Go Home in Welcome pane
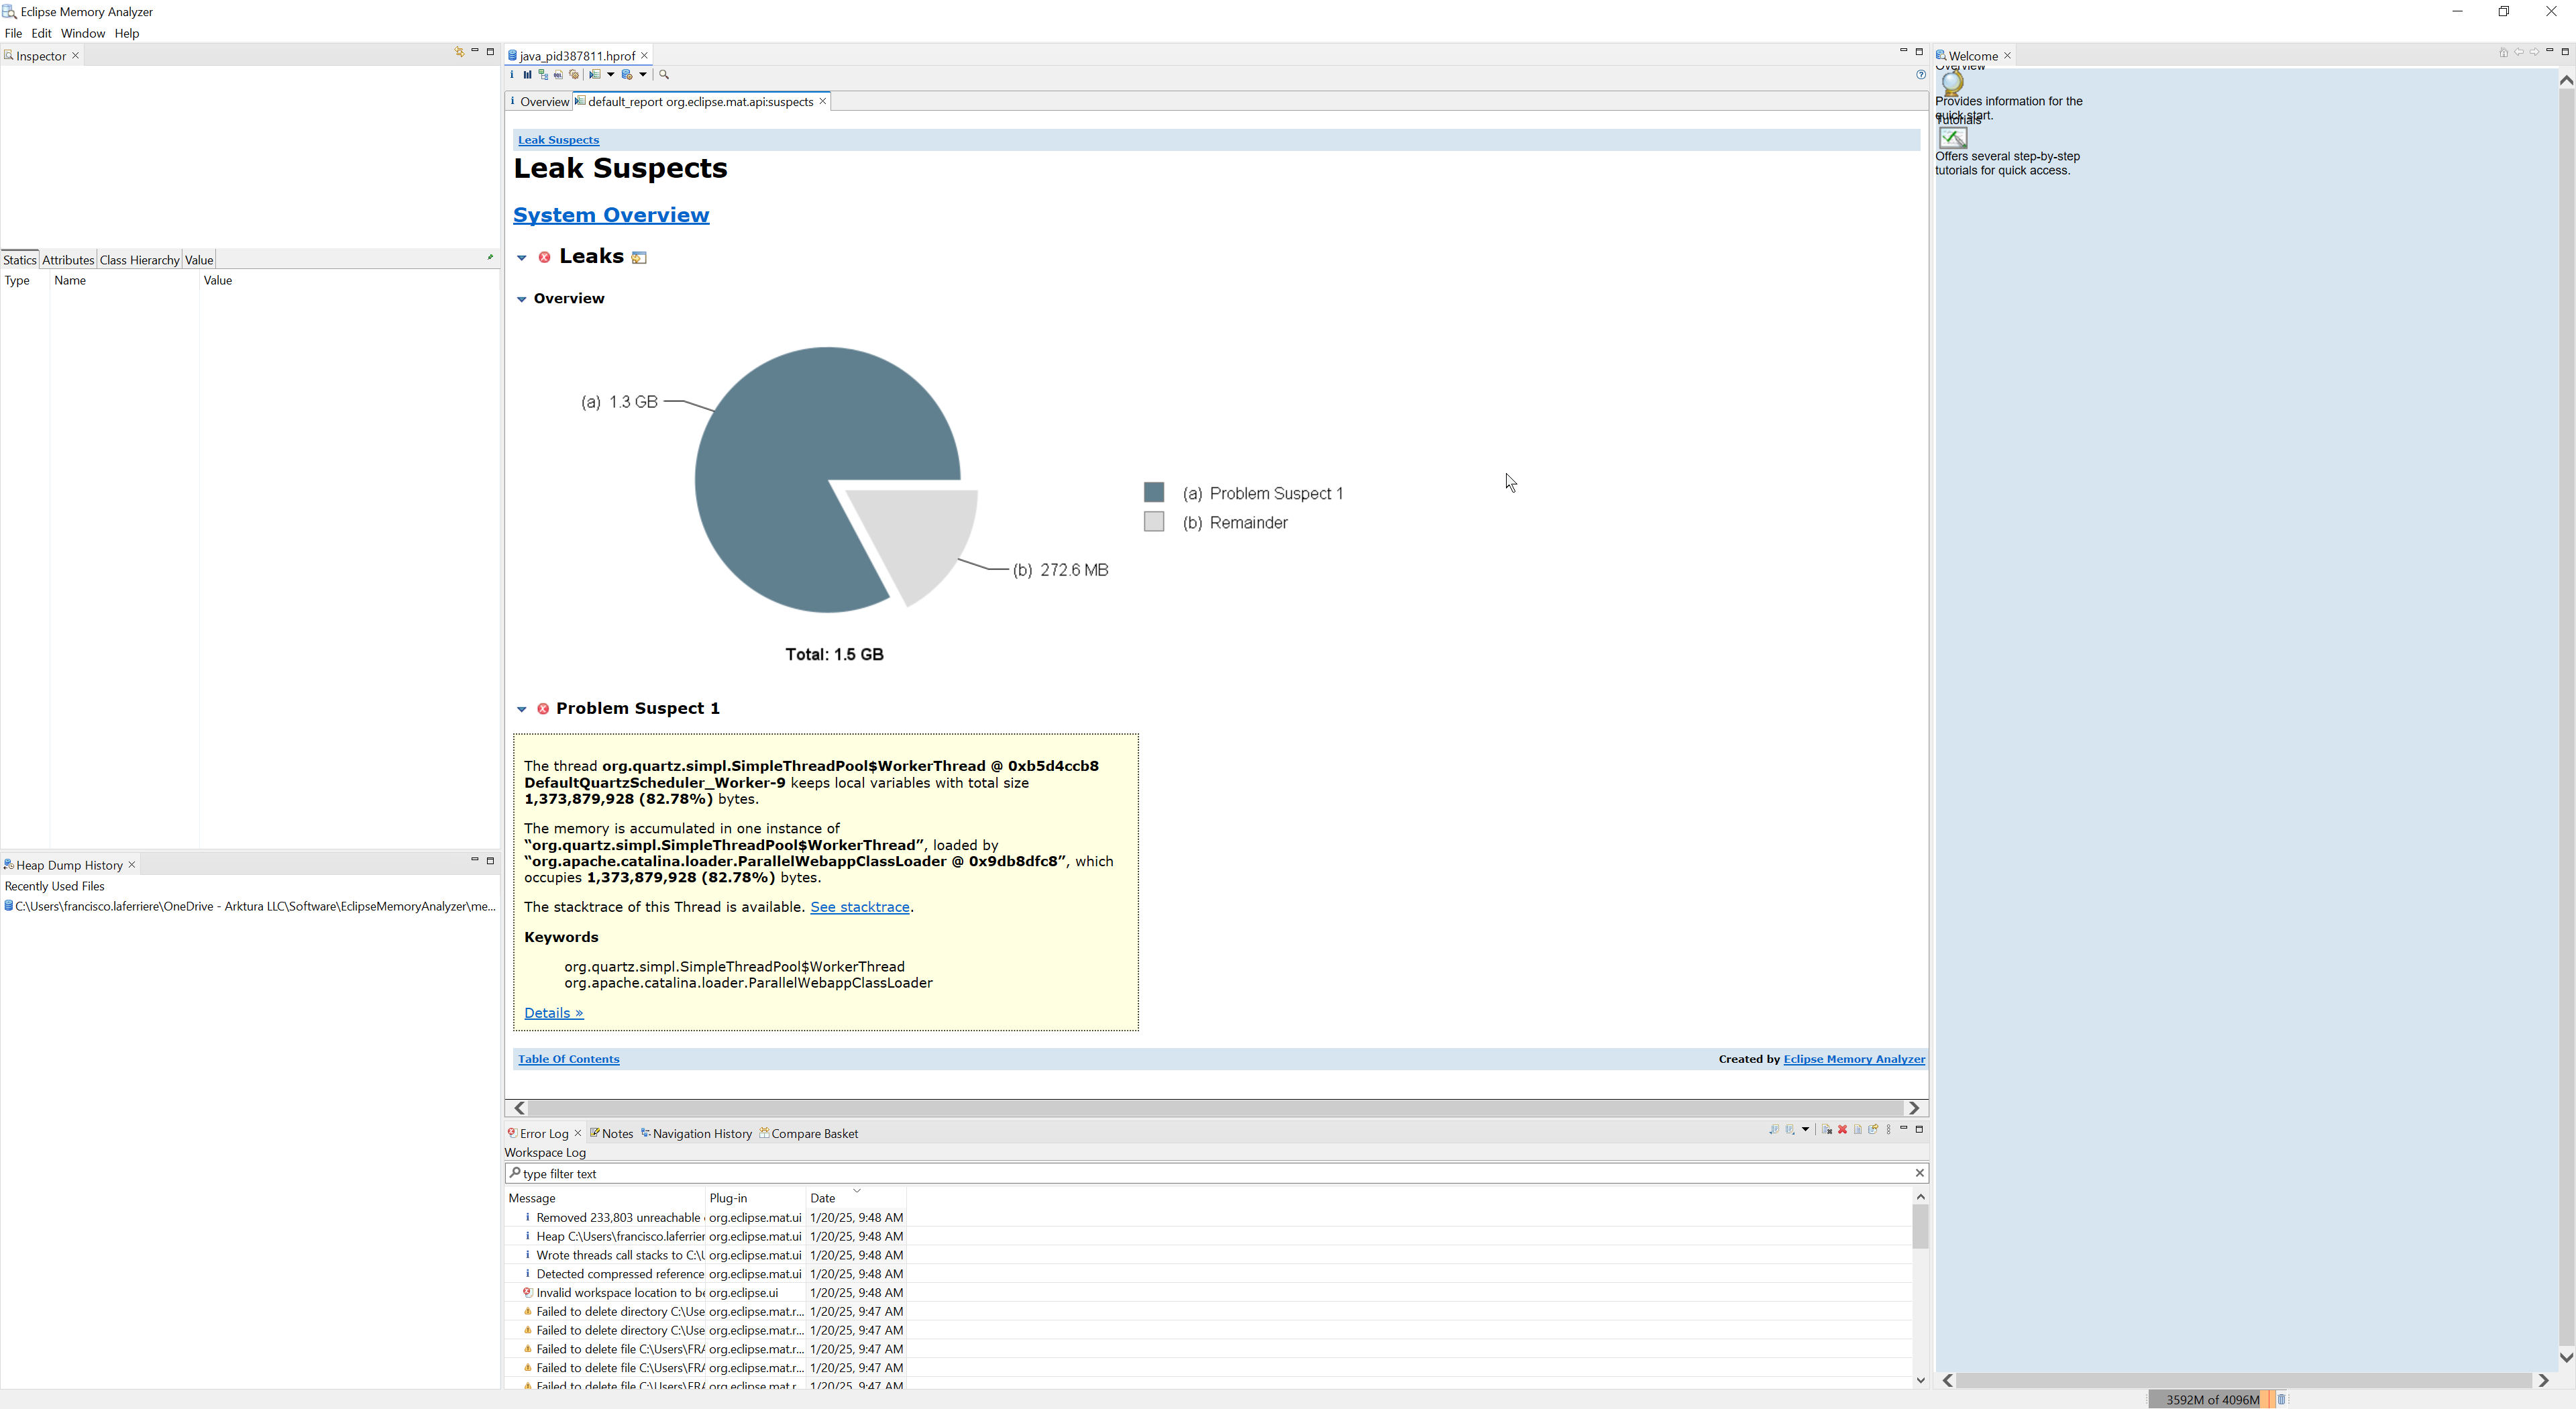 (2503, 52)
